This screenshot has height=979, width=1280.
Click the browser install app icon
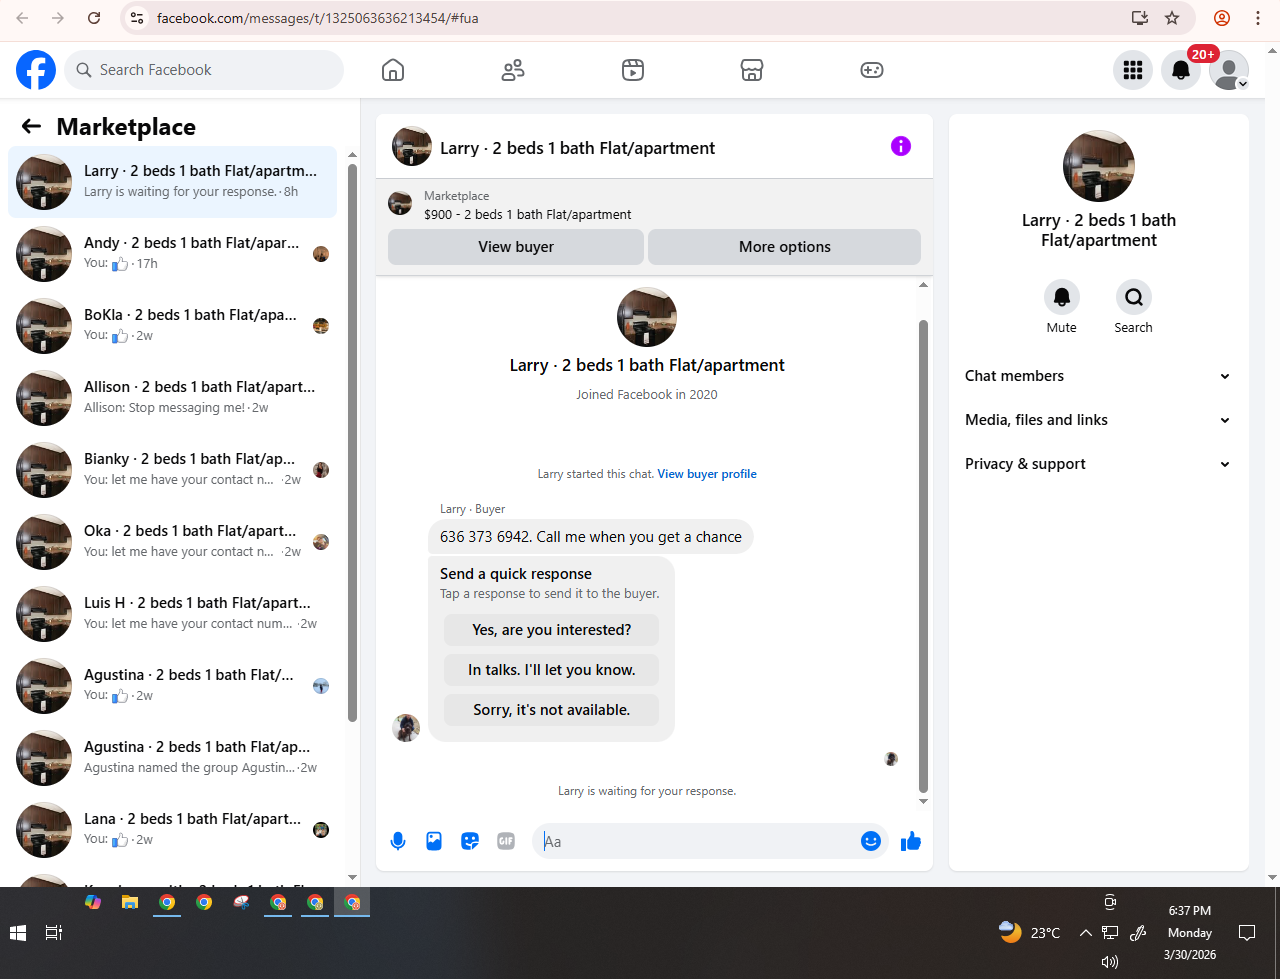click(x=1139, y=18)
